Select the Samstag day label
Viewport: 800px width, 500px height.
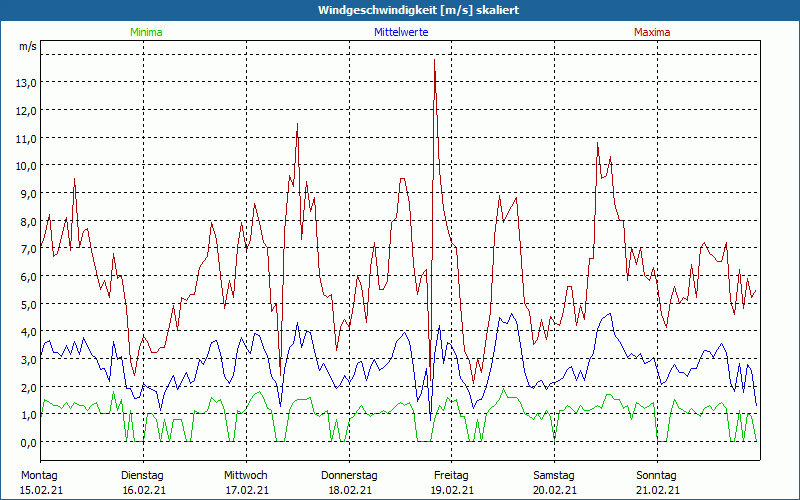[554, 475]
